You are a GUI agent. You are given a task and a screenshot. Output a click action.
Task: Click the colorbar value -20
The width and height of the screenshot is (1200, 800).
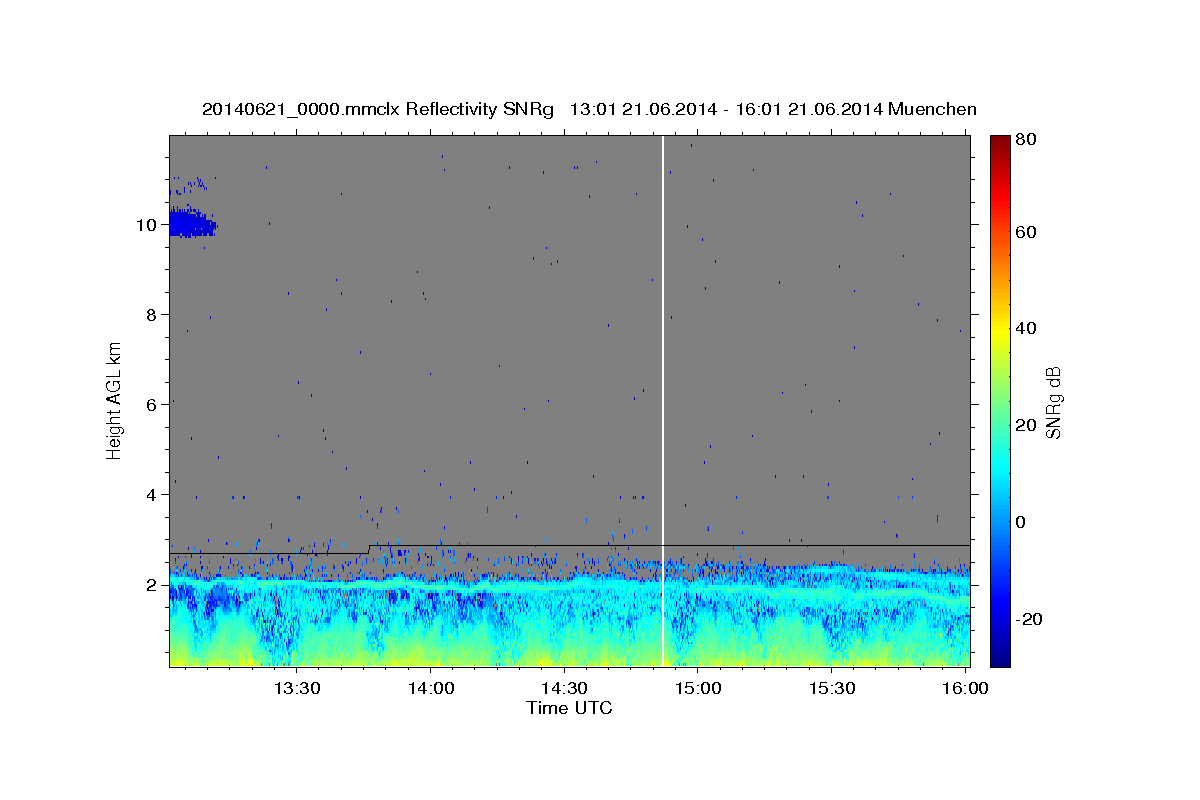1030,619
